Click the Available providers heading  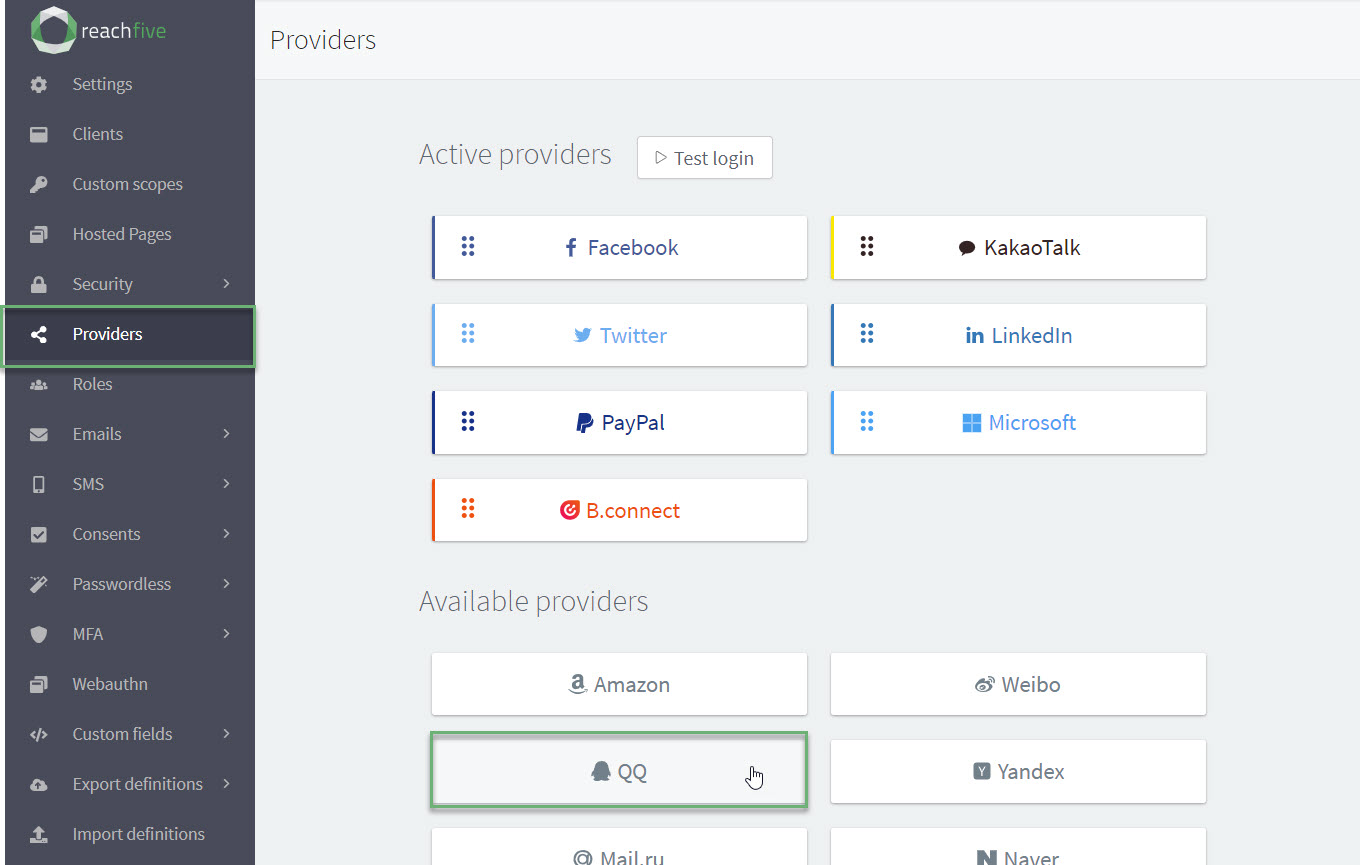[x=534, y=601]
